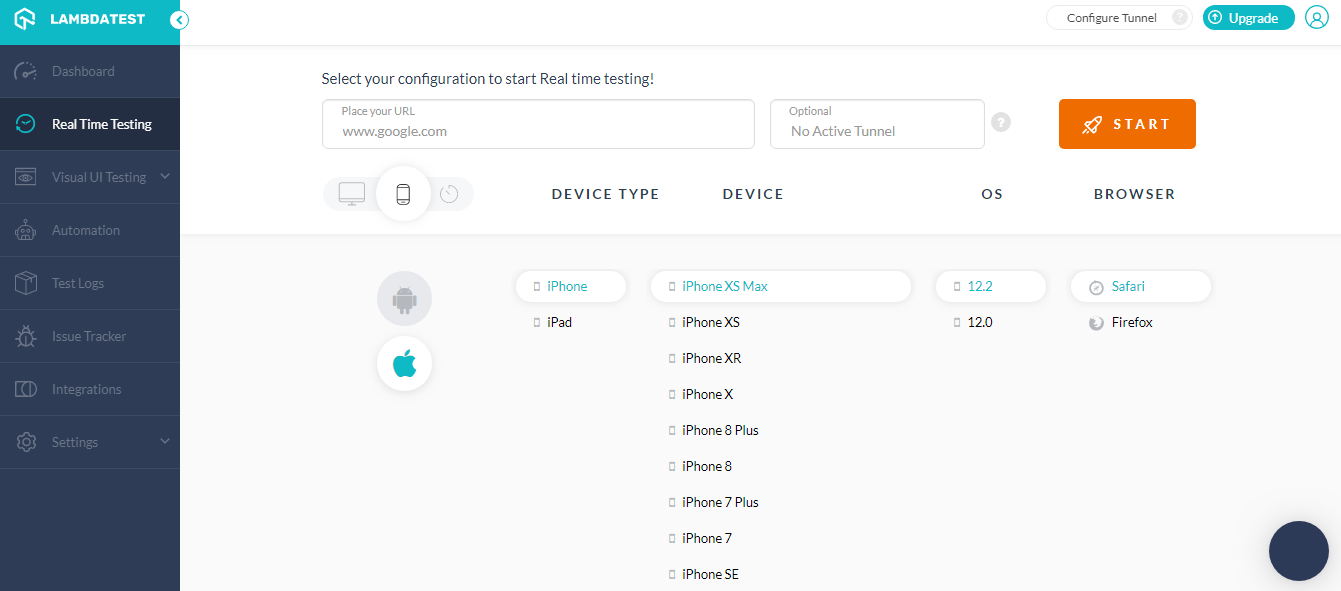Open the user account profile icon
Viewport: 1341px width, 591px height.
(1316, 17)
